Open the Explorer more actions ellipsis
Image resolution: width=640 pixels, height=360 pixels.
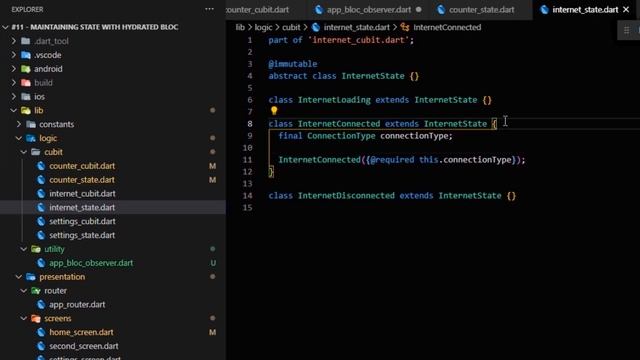[x=209, y=9]
